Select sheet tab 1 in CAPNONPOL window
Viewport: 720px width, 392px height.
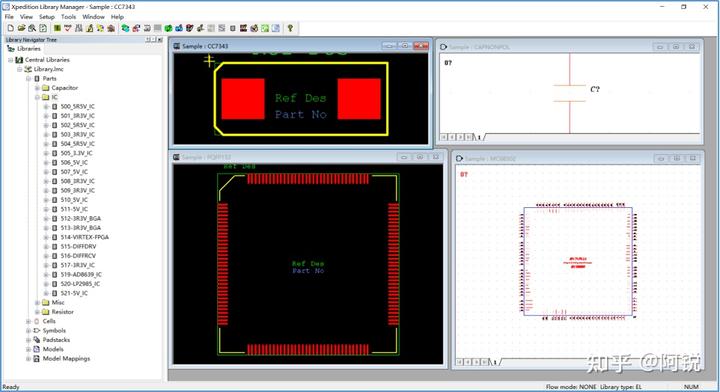pos(479,137)
